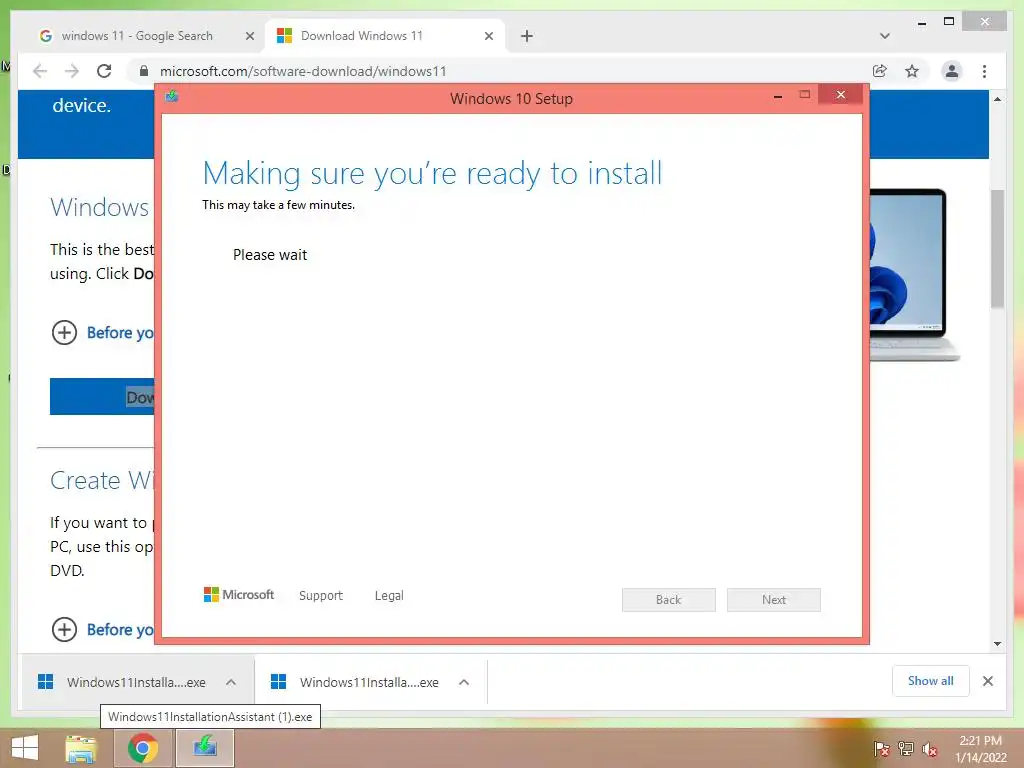1024x768 pixels.
Task: Click the share page icon in address bar
Action: [880, 71]
